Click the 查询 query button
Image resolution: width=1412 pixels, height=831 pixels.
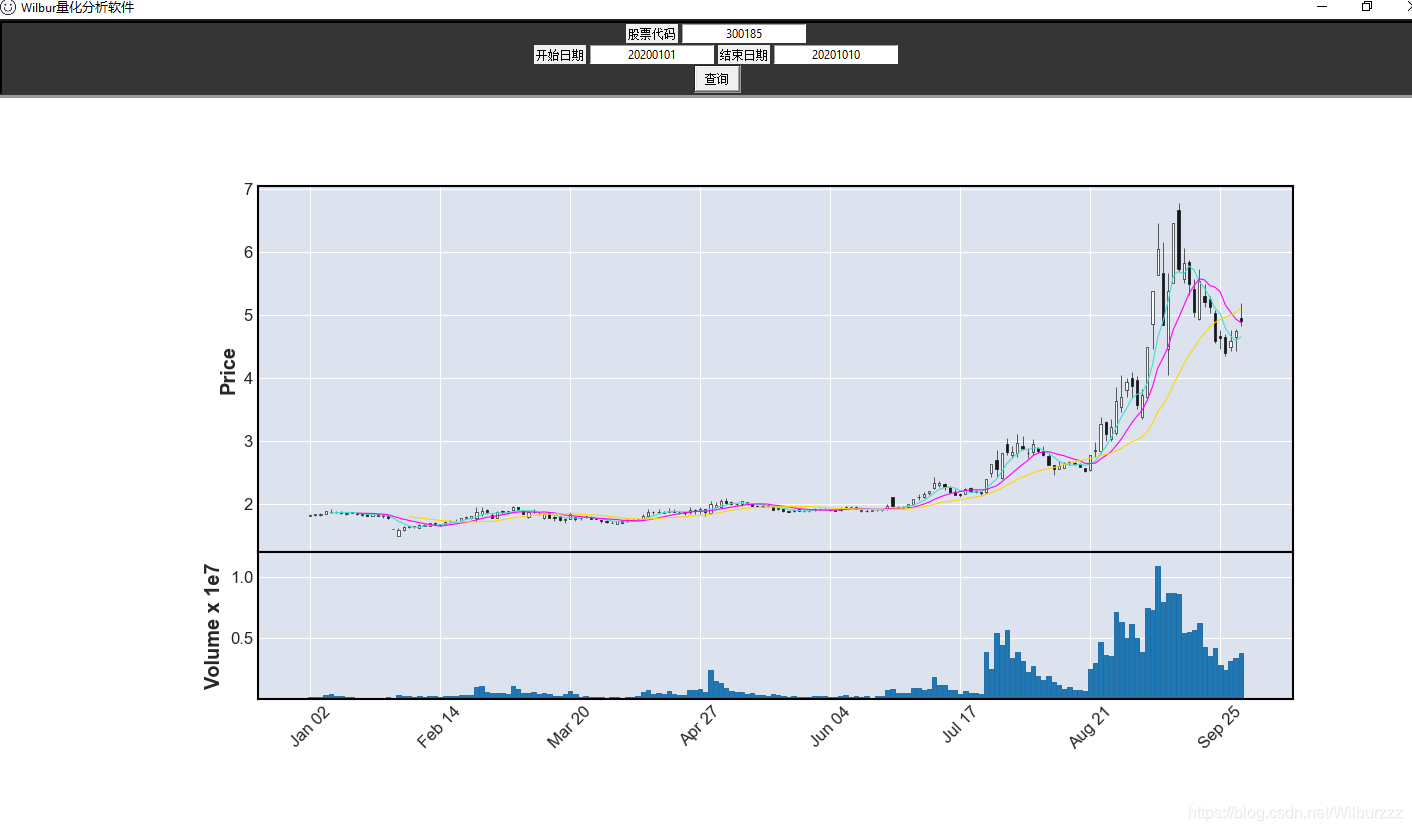[x=717, y=79]
